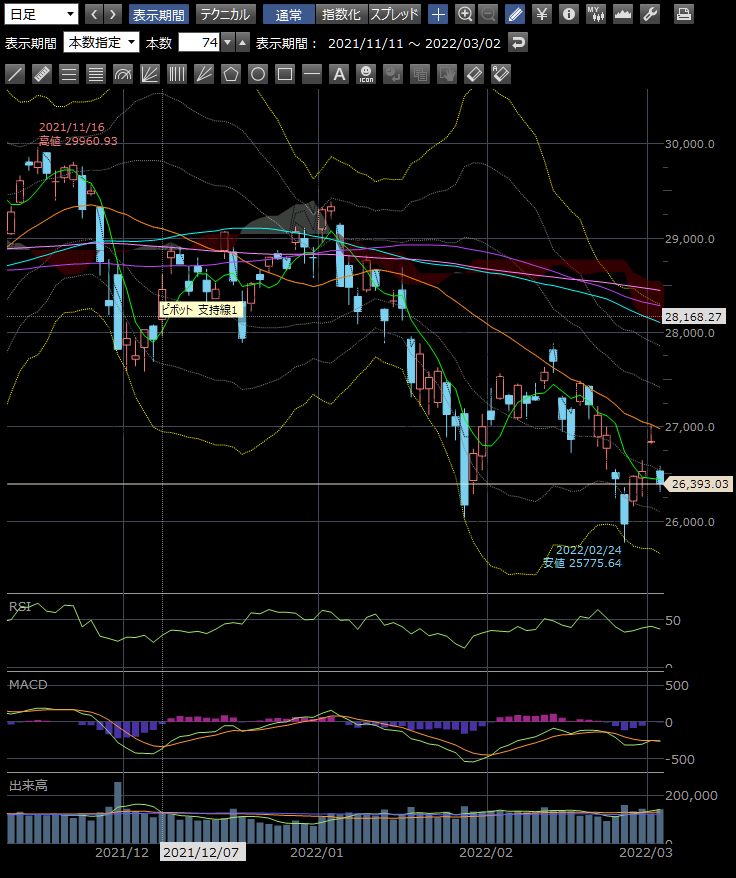Switch chart to 通常 (normal) mode
The width and height of the screenshot is (736, 878).
point(289,14)
